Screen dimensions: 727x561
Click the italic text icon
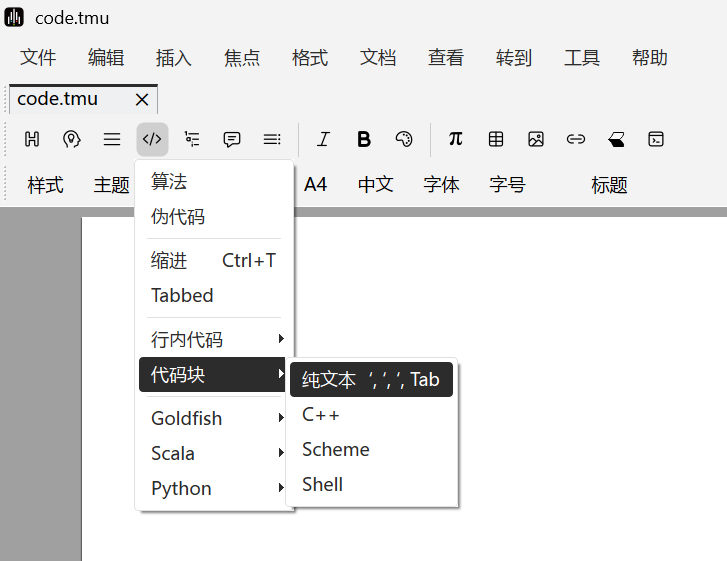coord(323,139)
